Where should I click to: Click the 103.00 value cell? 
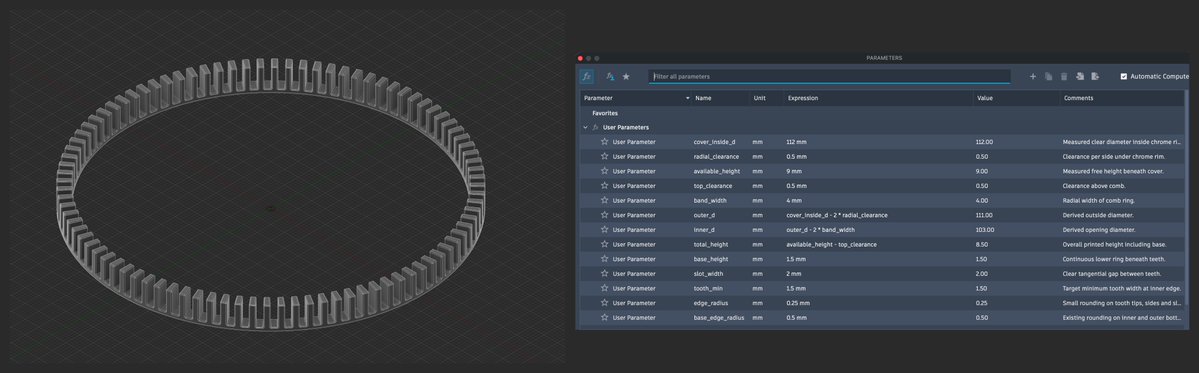(x=985, y=229)
